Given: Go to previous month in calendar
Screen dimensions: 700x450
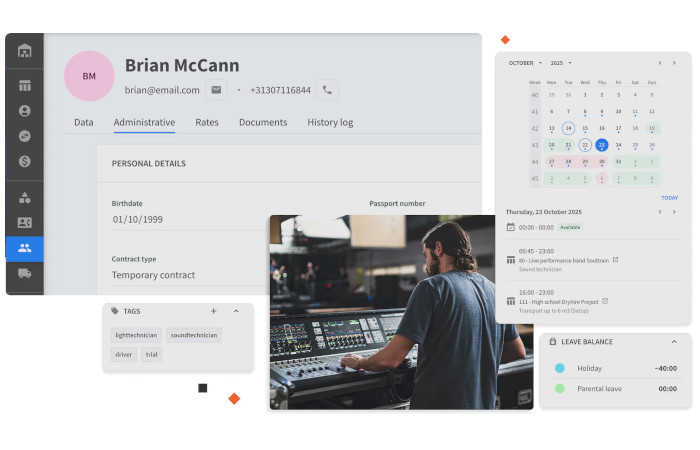Looking at the screenshot, I should click(660, 63).
